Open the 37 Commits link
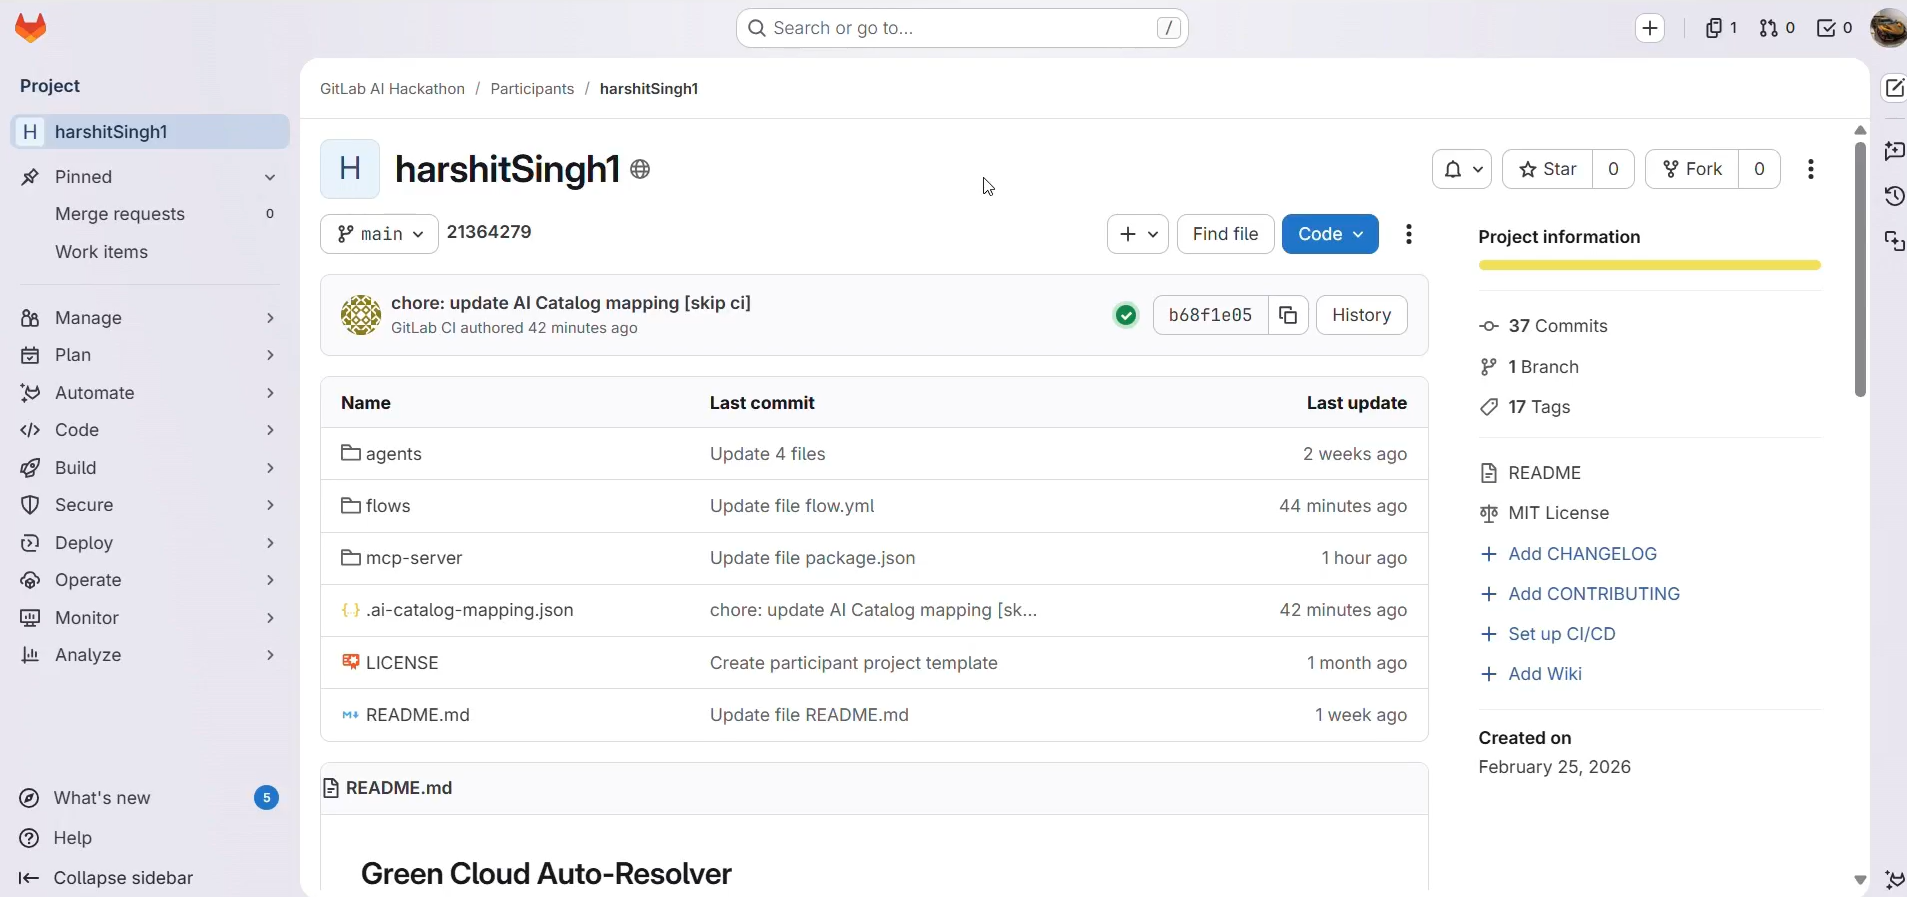Screen dimensions: 1907x897 tap(1558, 326)
